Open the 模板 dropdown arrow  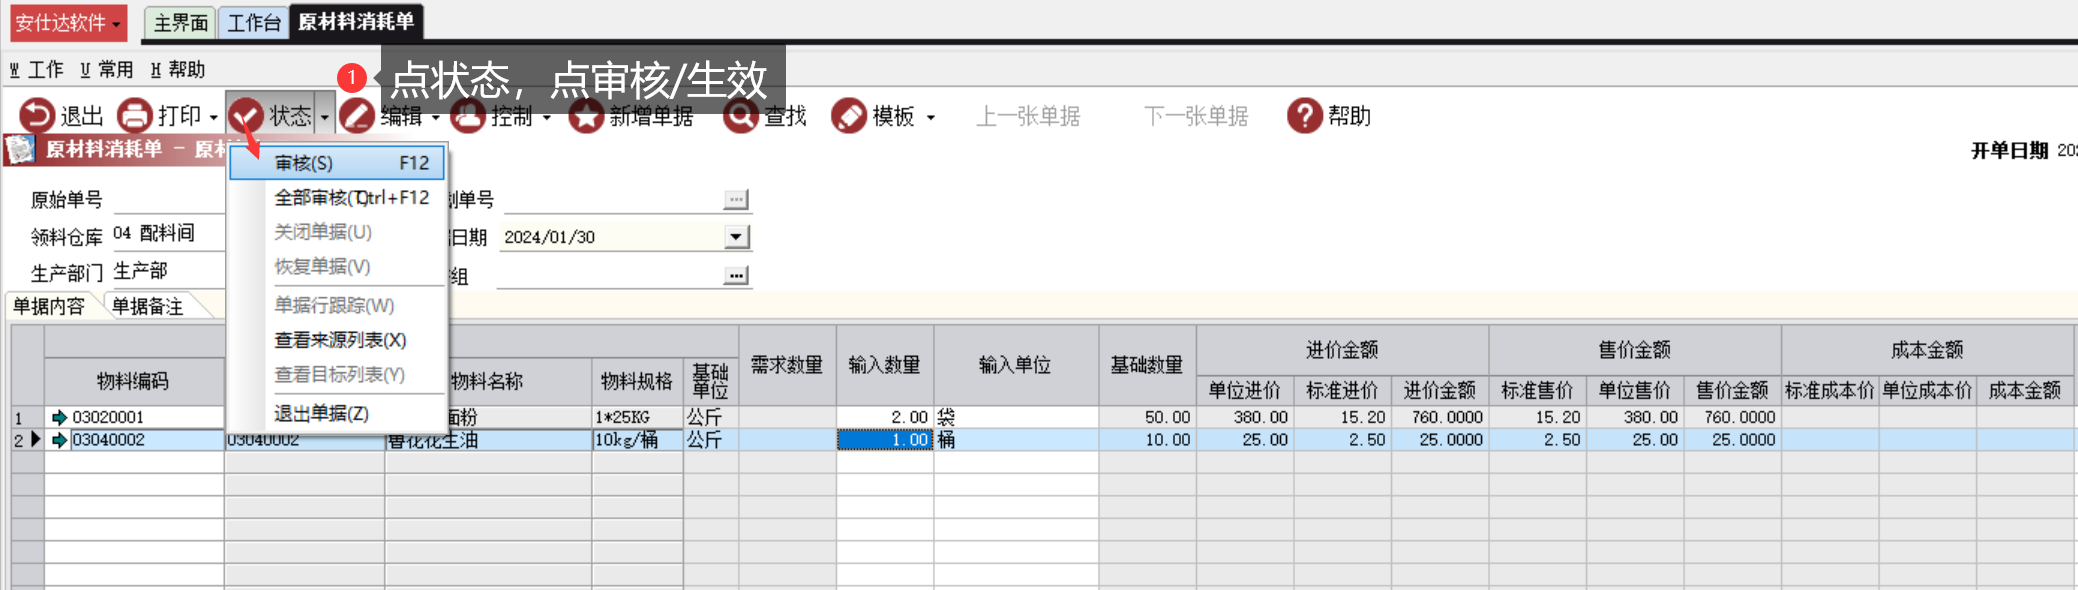click(930, 118)
